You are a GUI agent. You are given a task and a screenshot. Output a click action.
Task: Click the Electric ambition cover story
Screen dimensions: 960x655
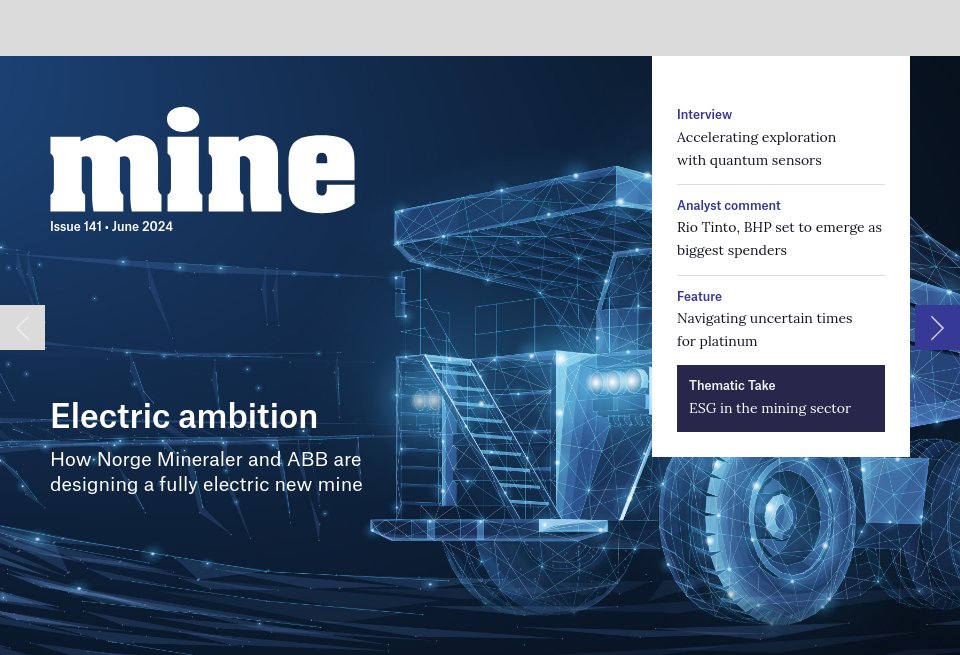pyautogui.click(x=183, y=415)
